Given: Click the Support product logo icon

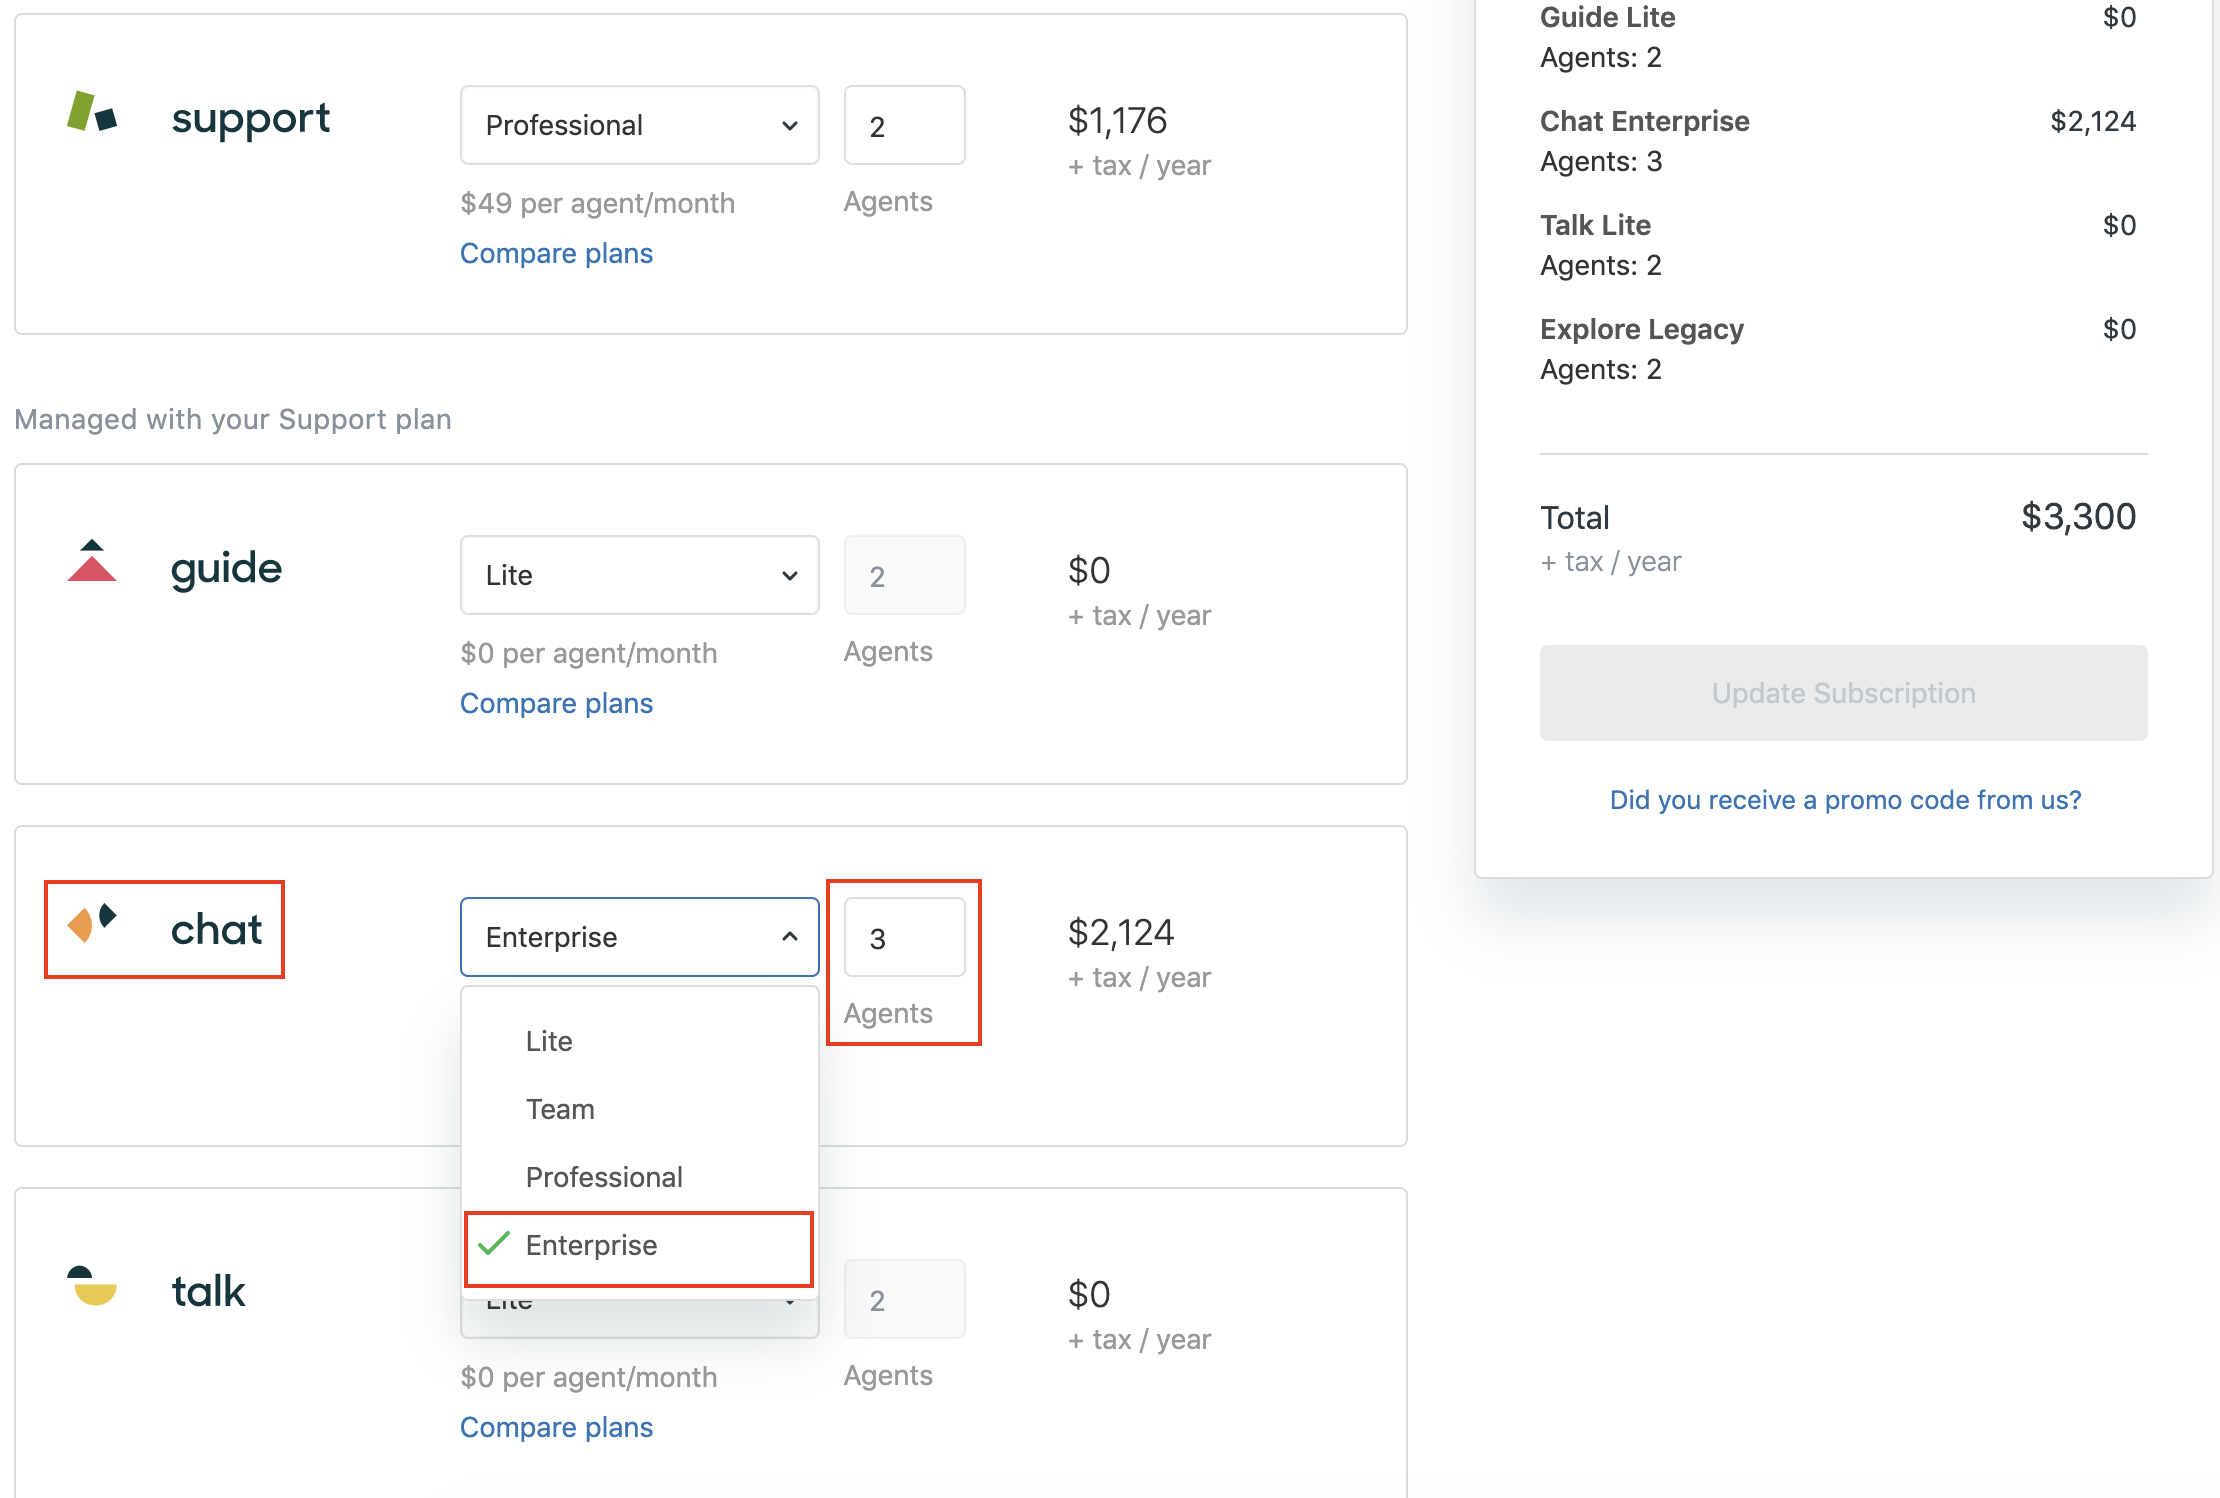Looking at the screenshot, I should pyautogui.click(x=92, y=112).
